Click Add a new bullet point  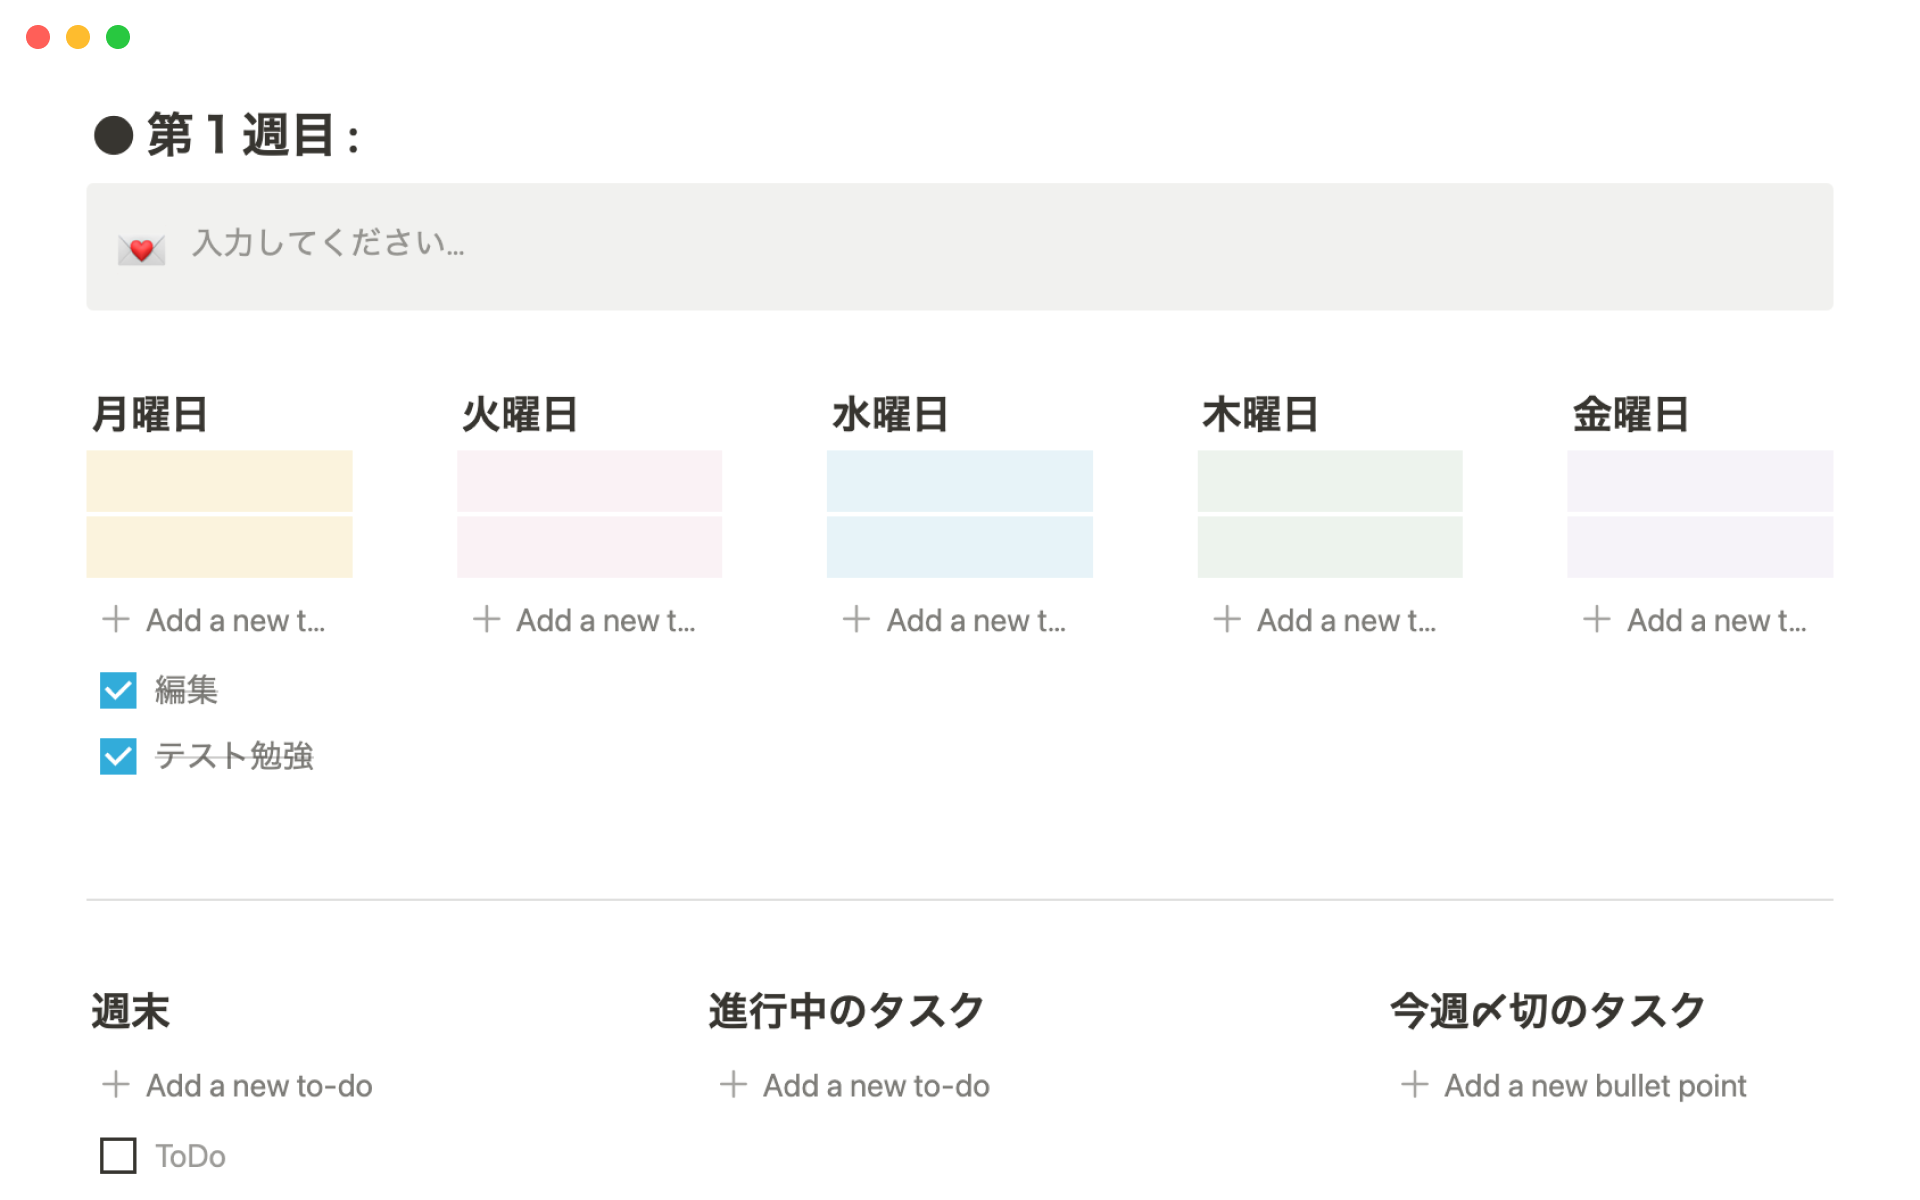(x=1594, y=1086)
